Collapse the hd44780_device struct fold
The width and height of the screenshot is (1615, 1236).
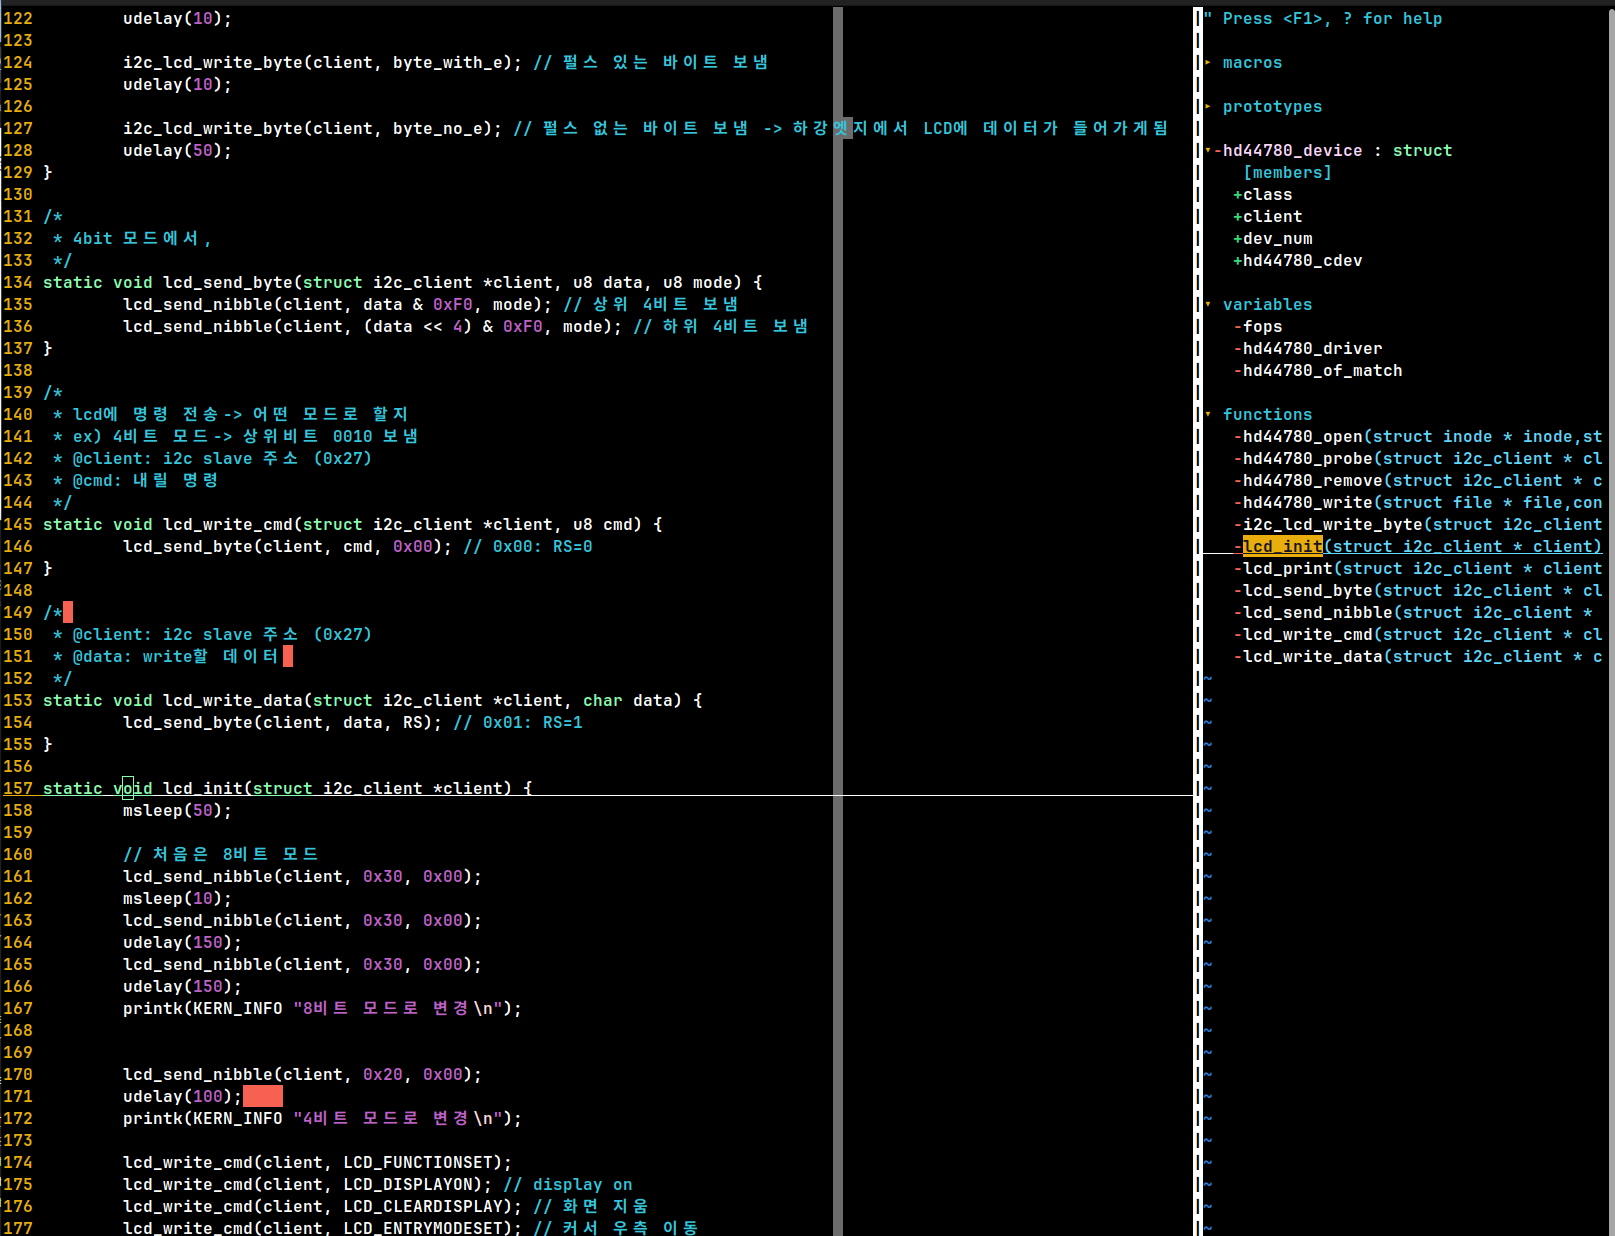[x=1208, y=150]
